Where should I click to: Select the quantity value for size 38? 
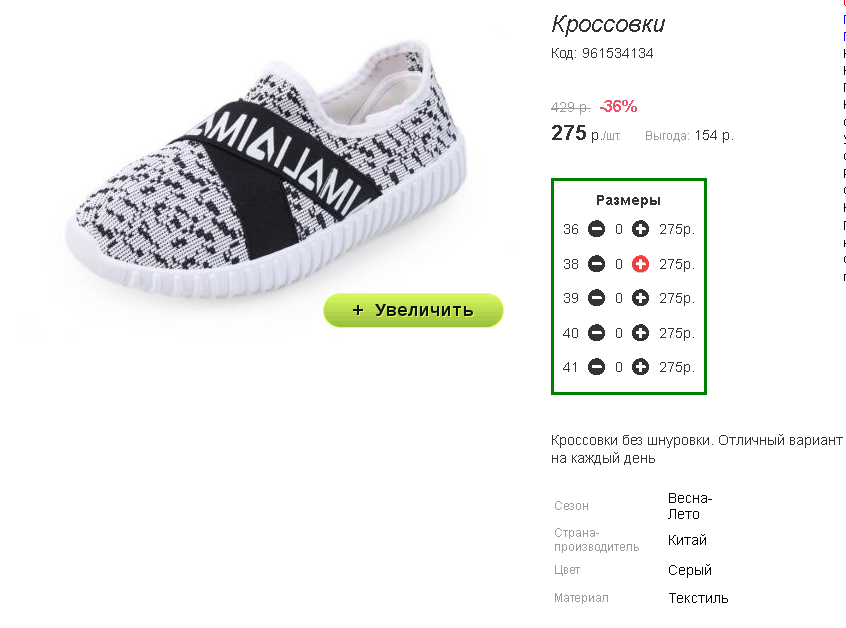(x=619, y=264)
